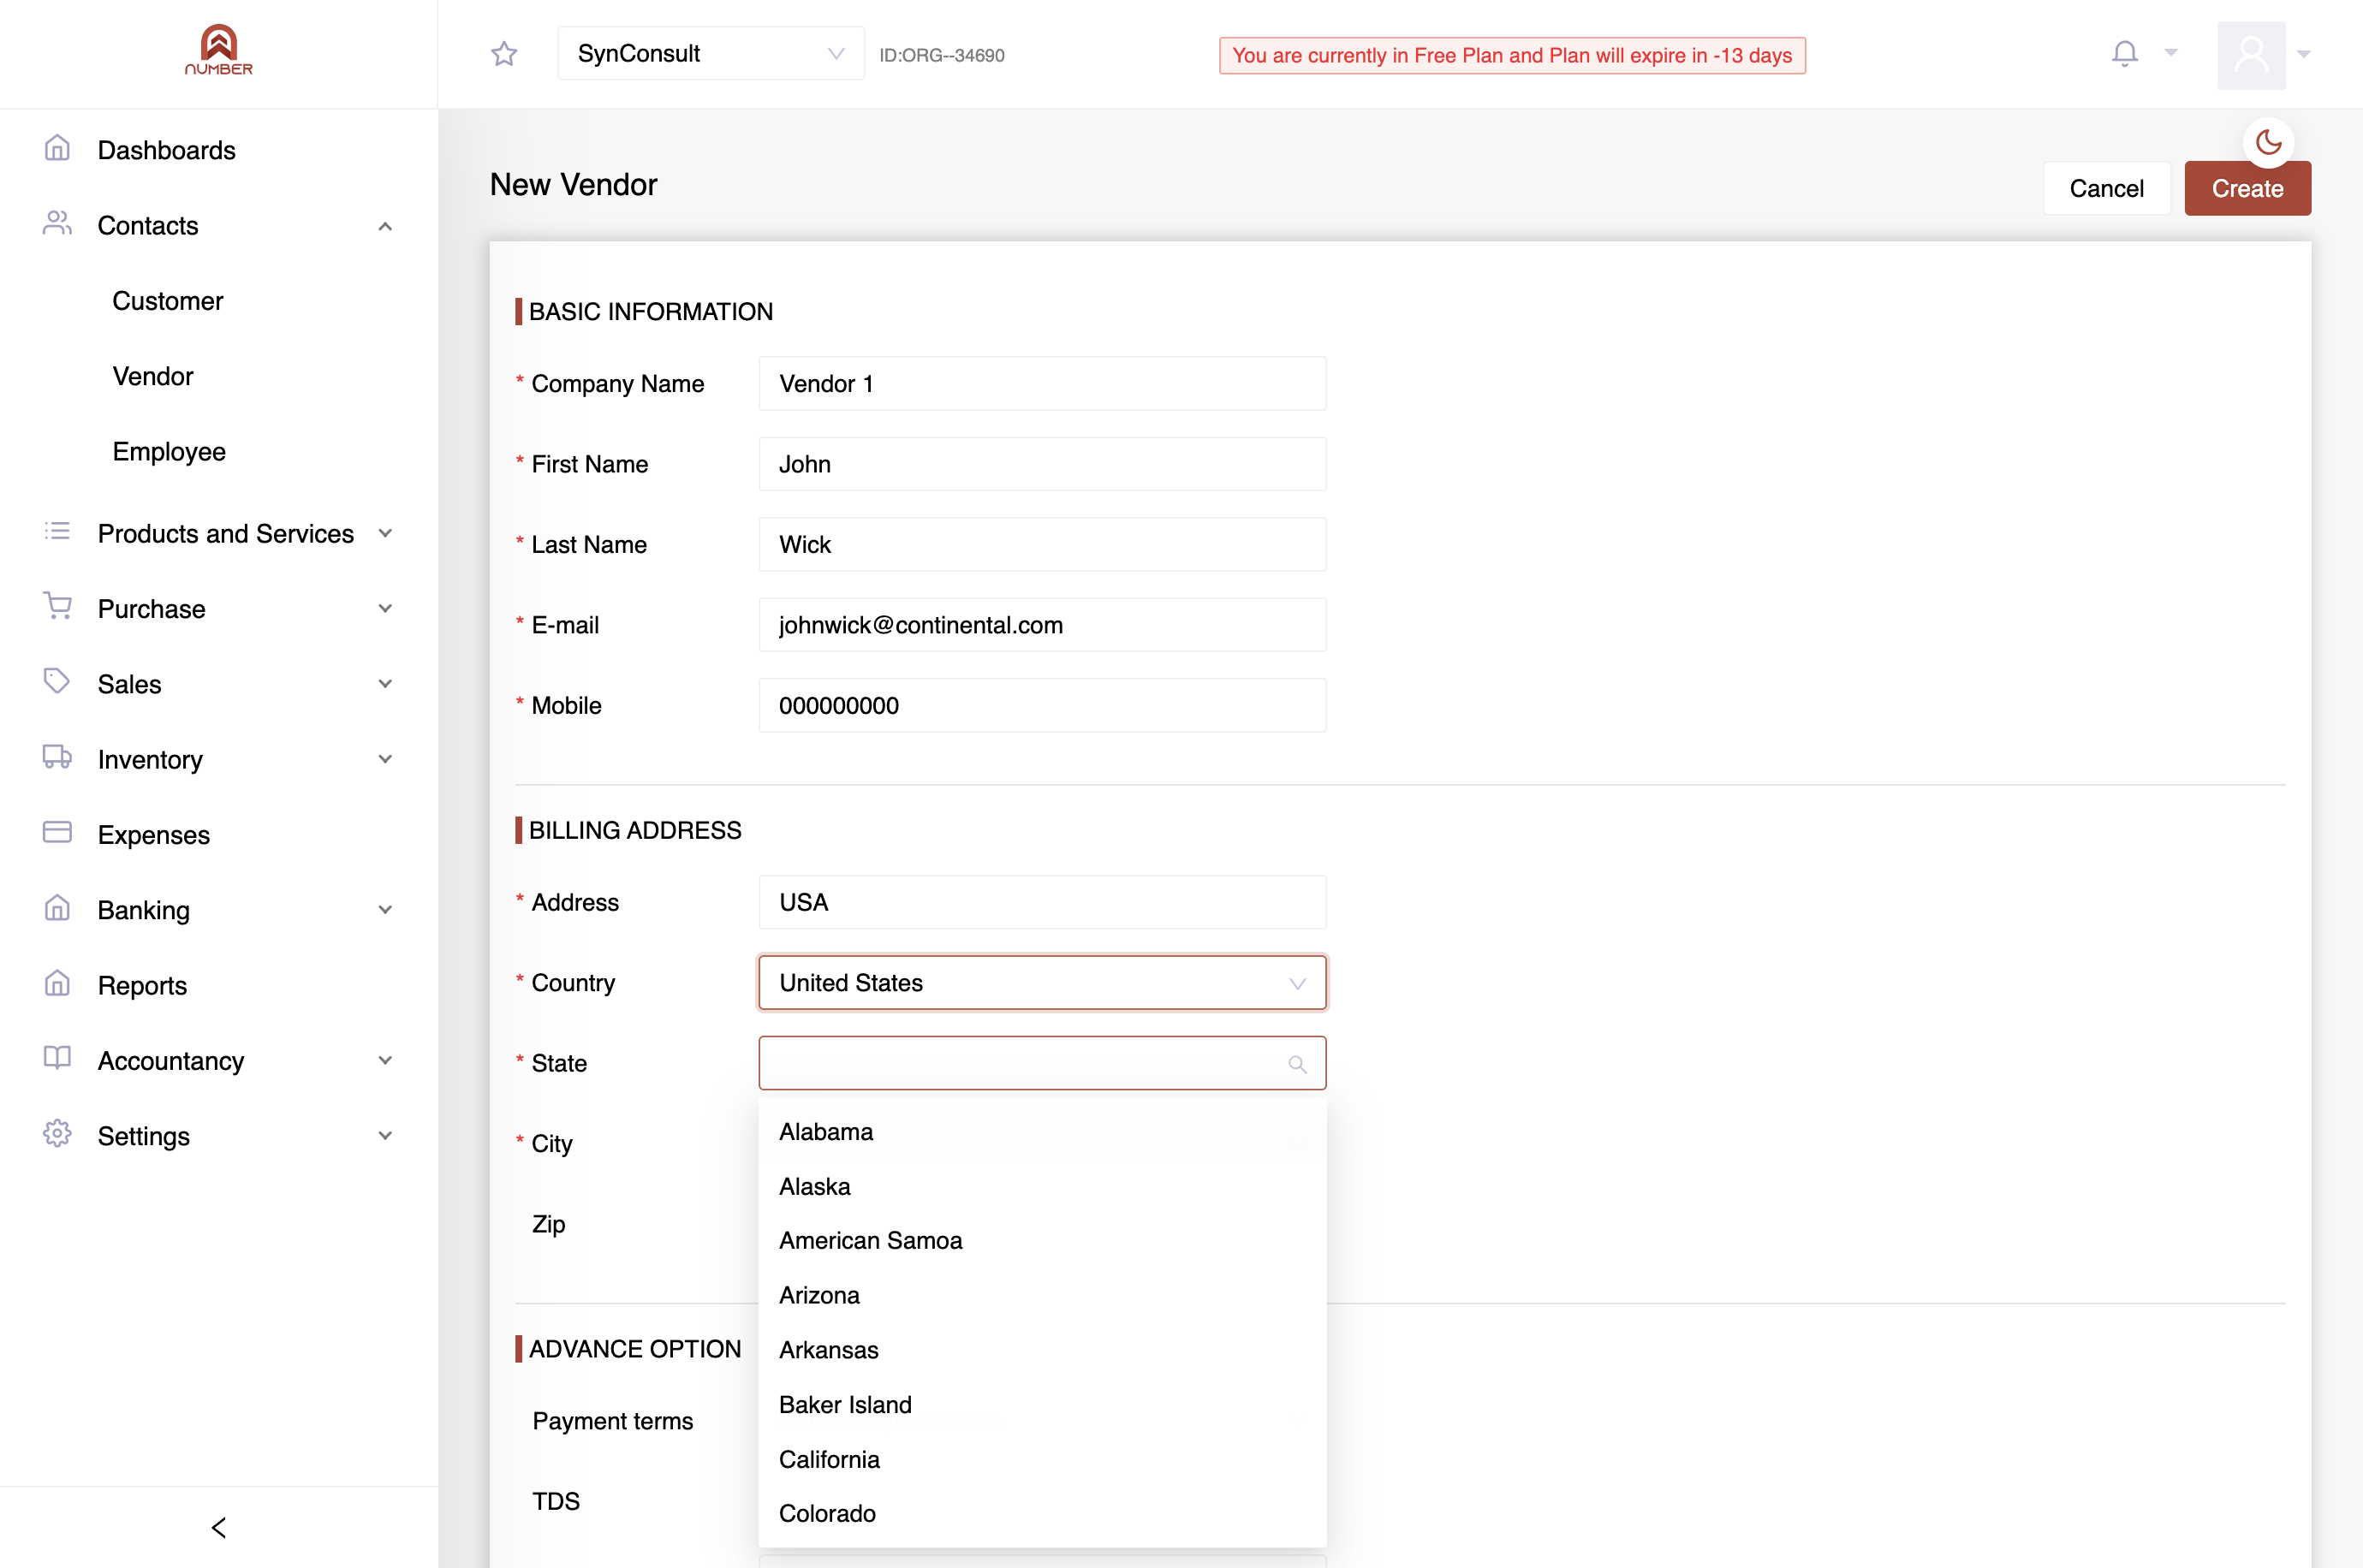Expand the Products and Services chevron
The height and width of the screenshot is (1568, 2363).
pyautogui.click(x=385, y=533)
